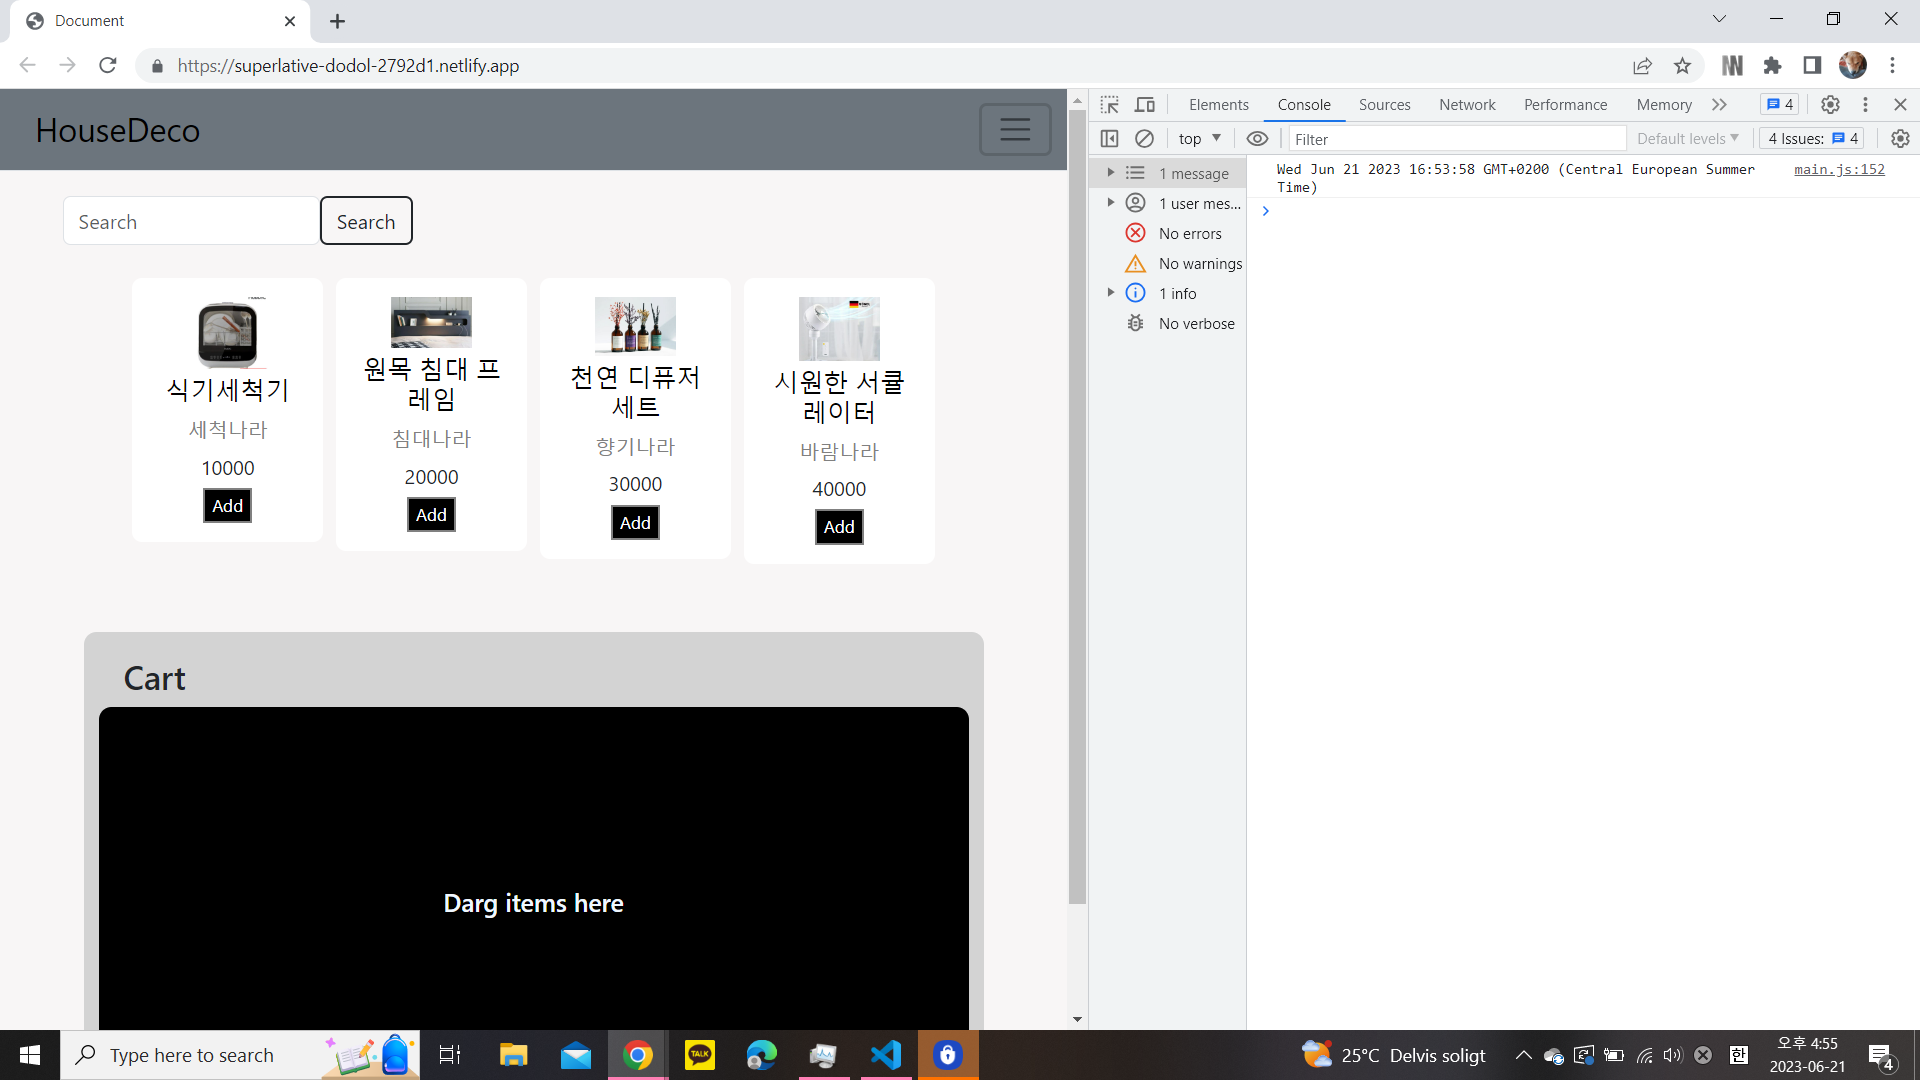1920x1080 pixels.
Task: Open the 'top' frame context dropdown
Action: (1198, 138)
